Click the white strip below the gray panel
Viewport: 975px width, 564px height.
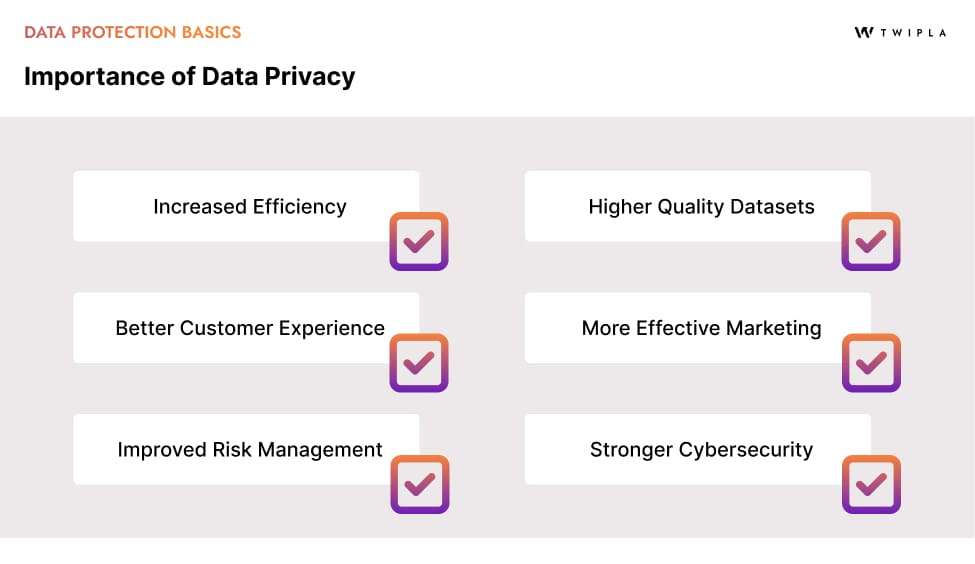pyautogui.click(x=487, y=551)
